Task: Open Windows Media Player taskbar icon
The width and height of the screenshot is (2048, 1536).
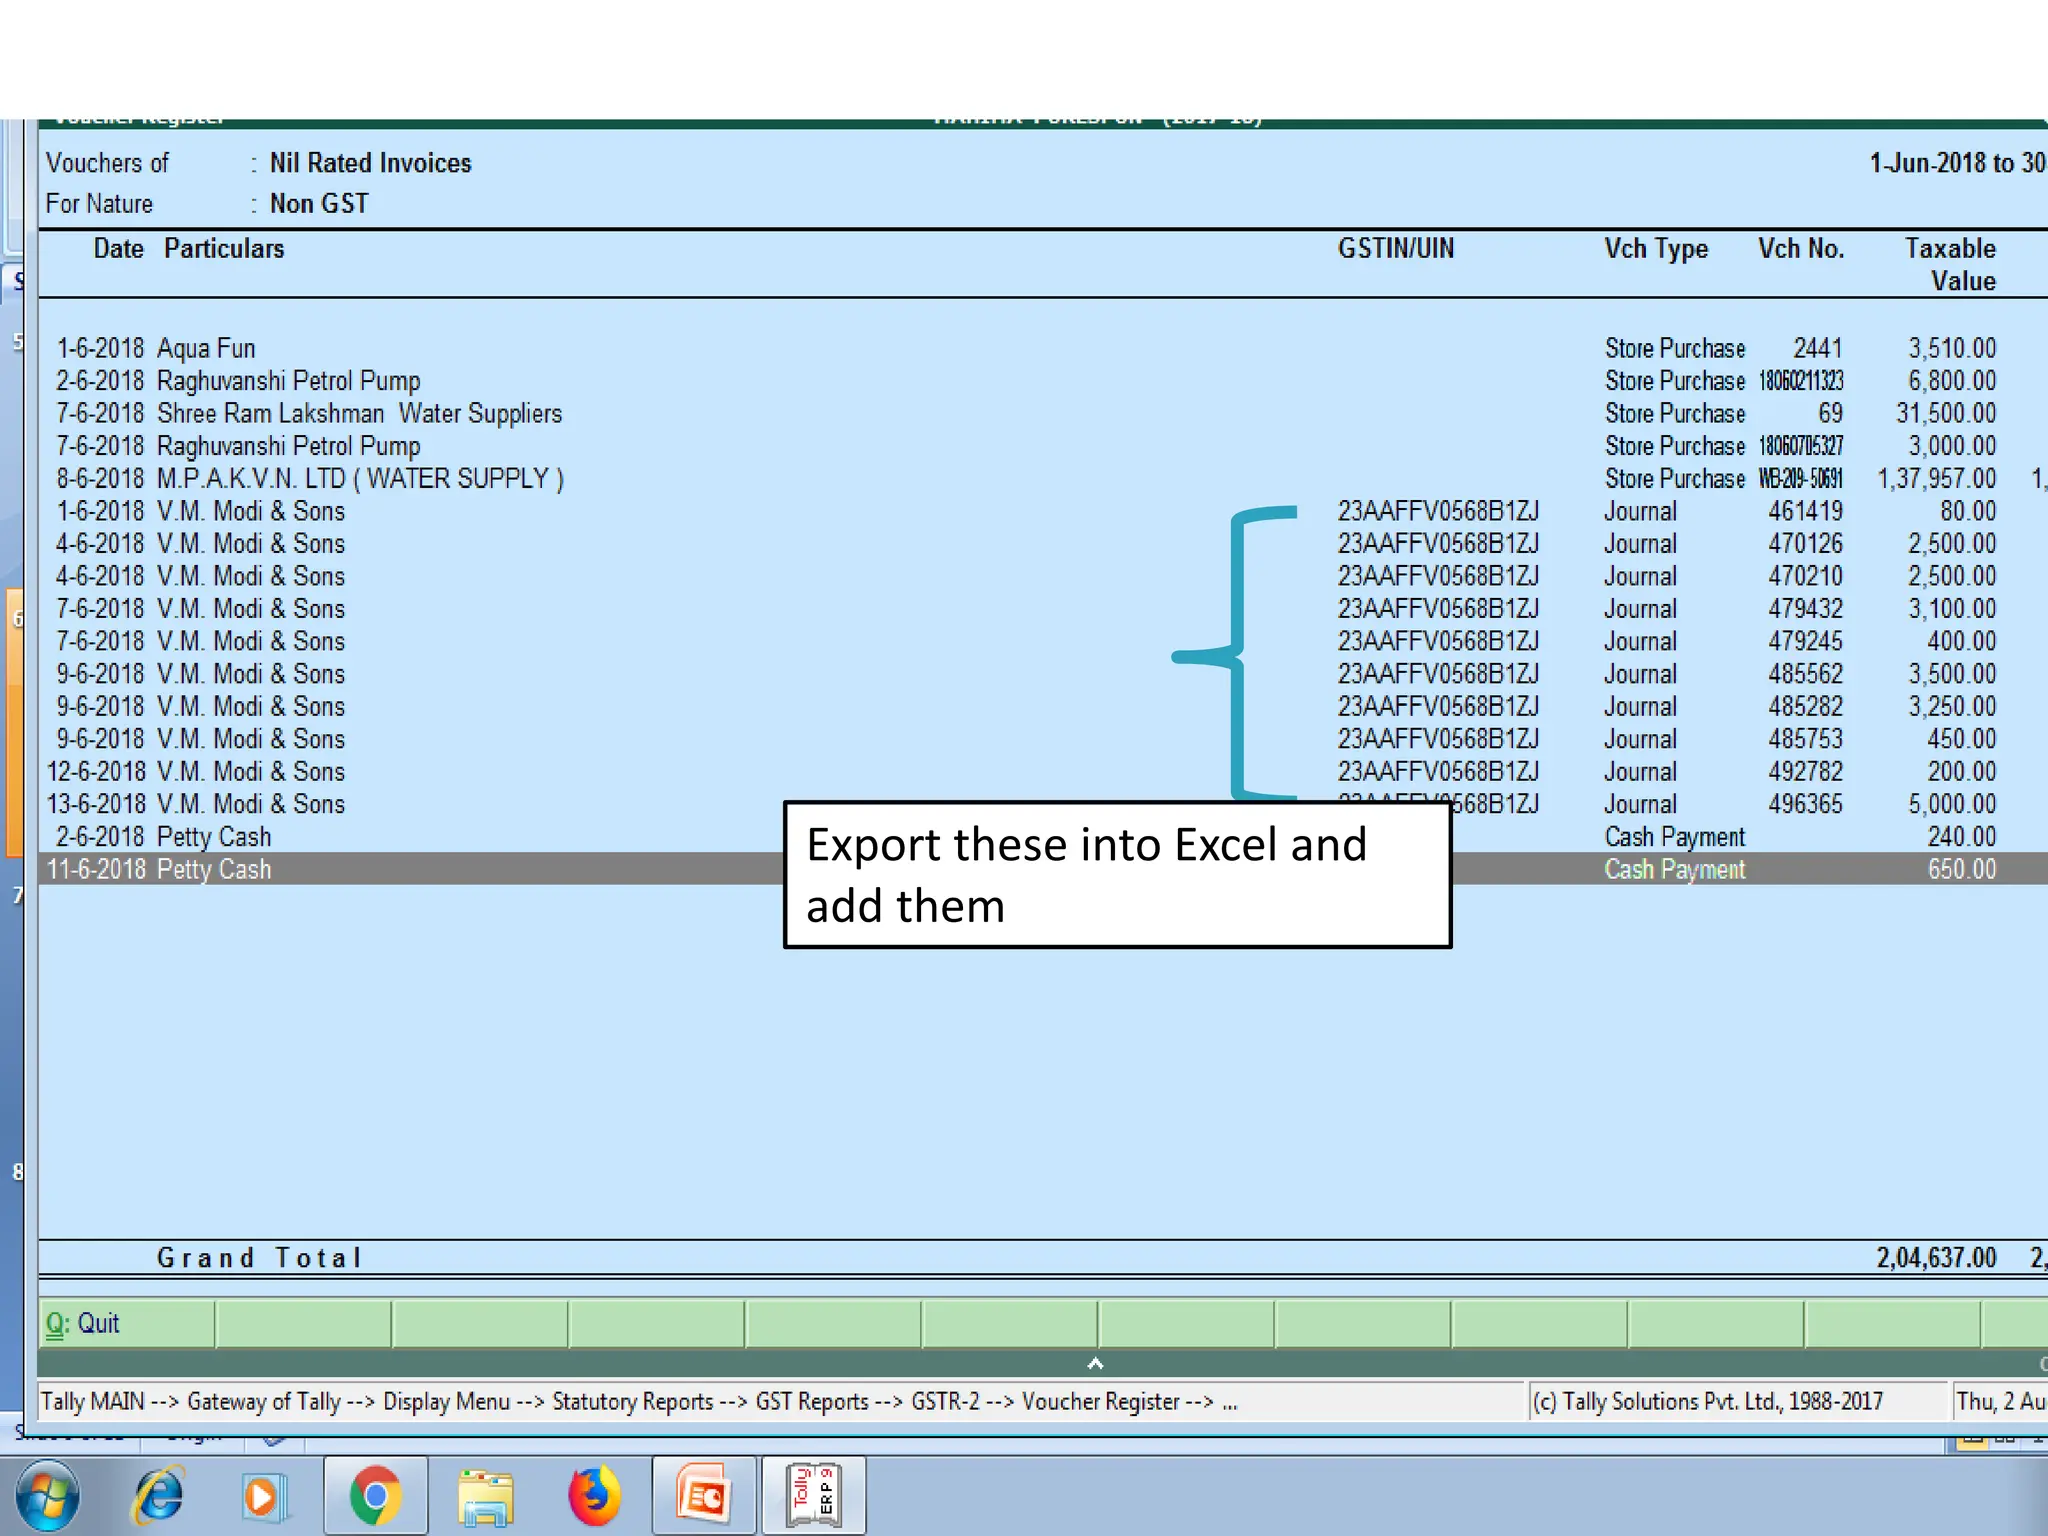Action: [x=264, y=1497]
